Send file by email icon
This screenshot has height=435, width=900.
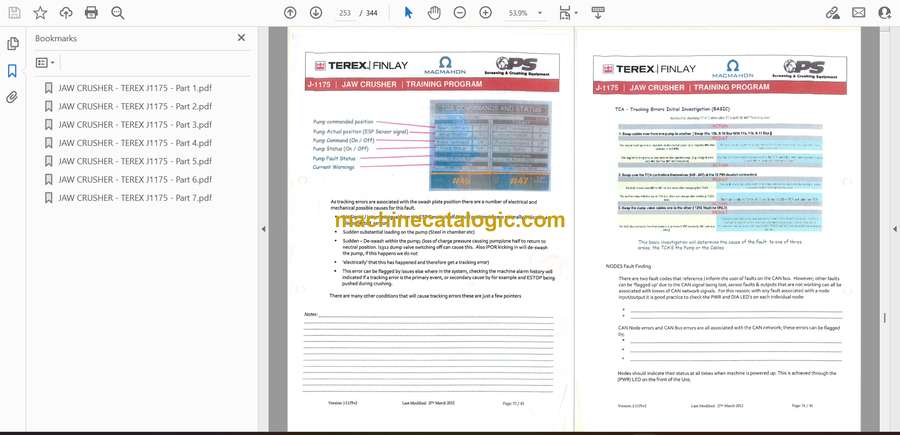click(859, 13)
